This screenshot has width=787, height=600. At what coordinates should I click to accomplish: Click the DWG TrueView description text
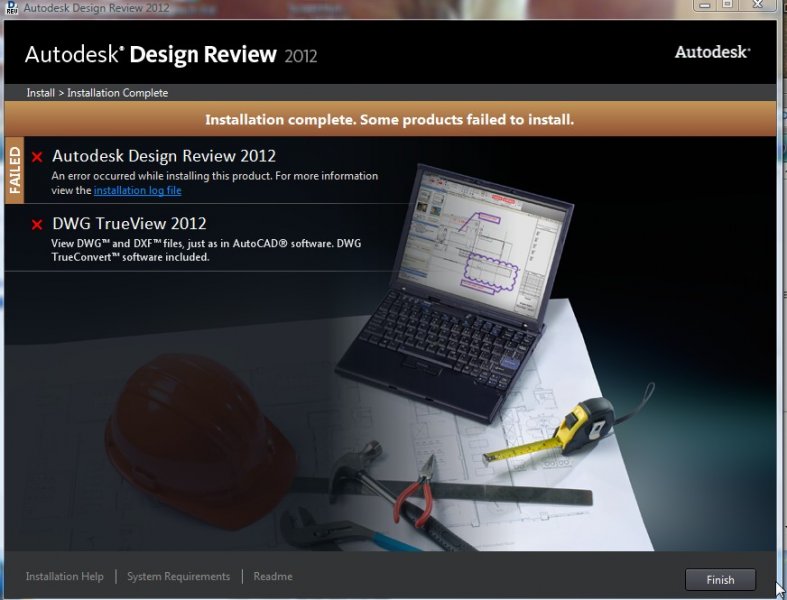coord(206,250)
